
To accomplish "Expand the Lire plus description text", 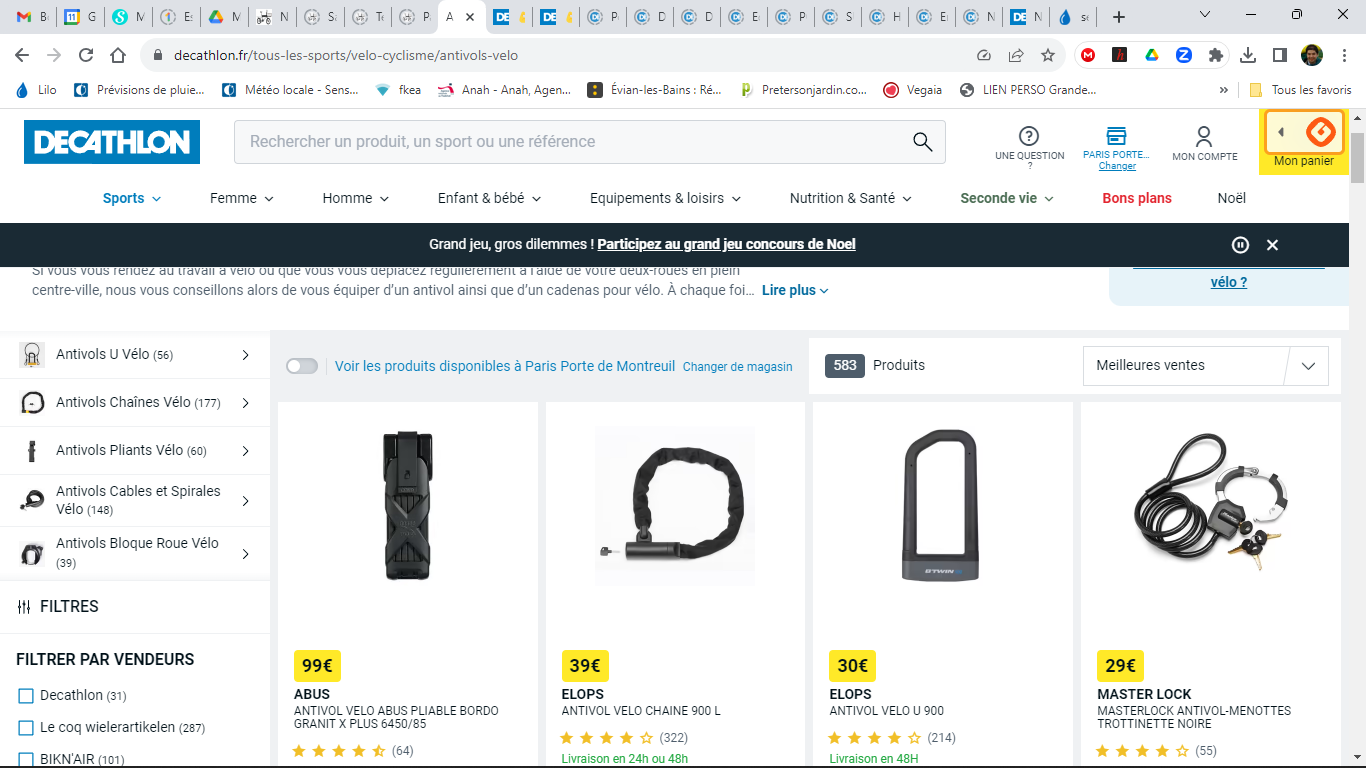I will 795,291.
